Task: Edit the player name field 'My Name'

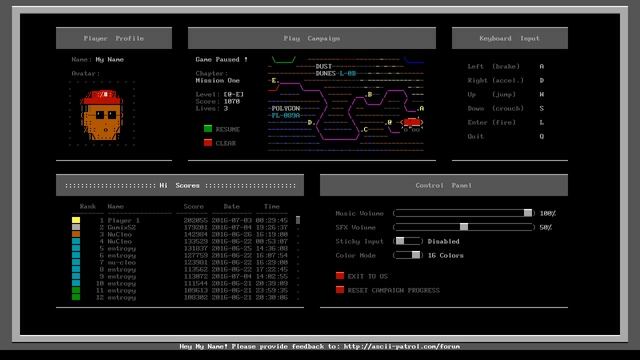Action: pyautogui.click(x=110, y=60)
